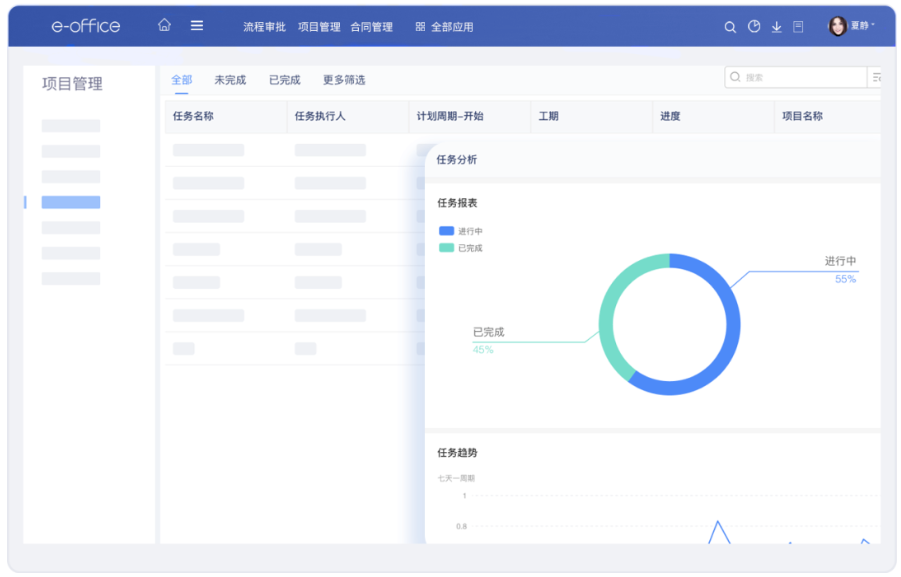The width and height of the screenshot is (901, 577).
Task: Switch to the 未完成 tab
Action: point(230,80)
